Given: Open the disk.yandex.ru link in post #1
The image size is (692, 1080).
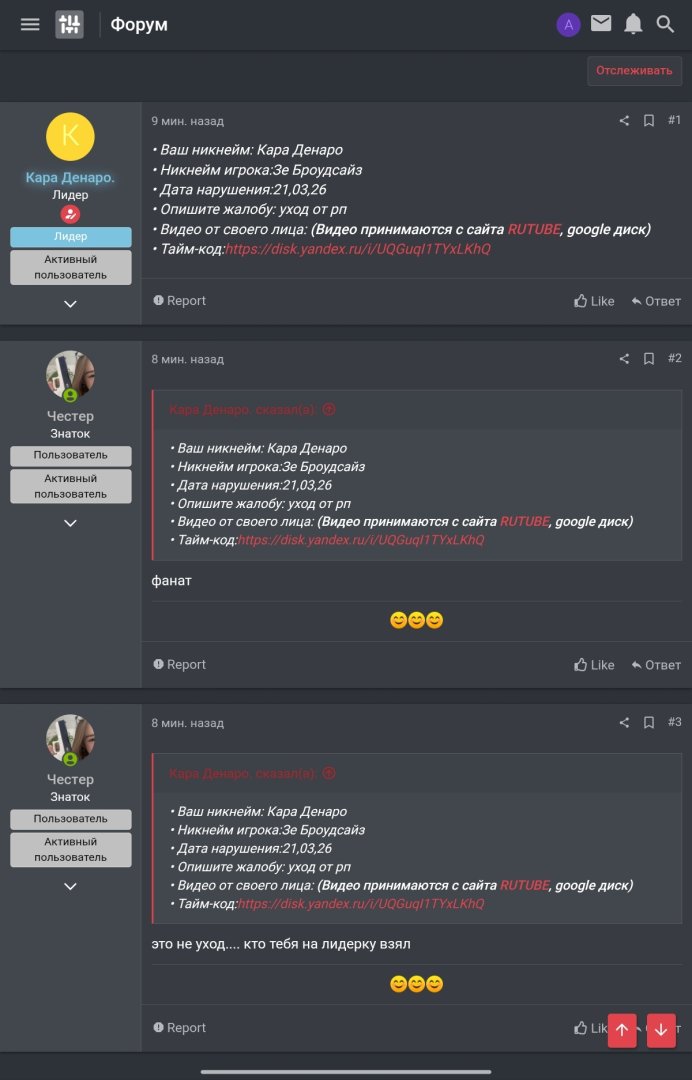Looking at the screenshot, I should tap(358, 249).
